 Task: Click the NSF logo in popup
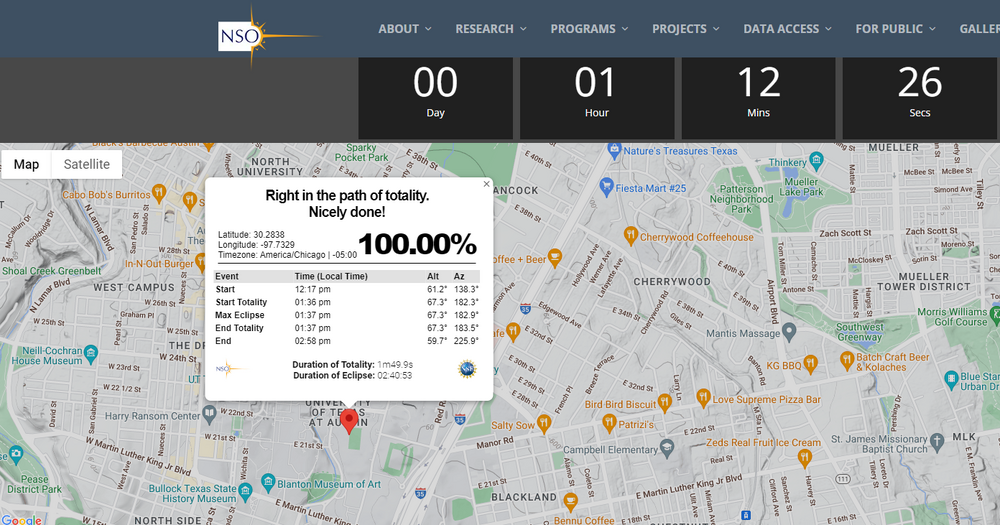(x=467, y=369)
